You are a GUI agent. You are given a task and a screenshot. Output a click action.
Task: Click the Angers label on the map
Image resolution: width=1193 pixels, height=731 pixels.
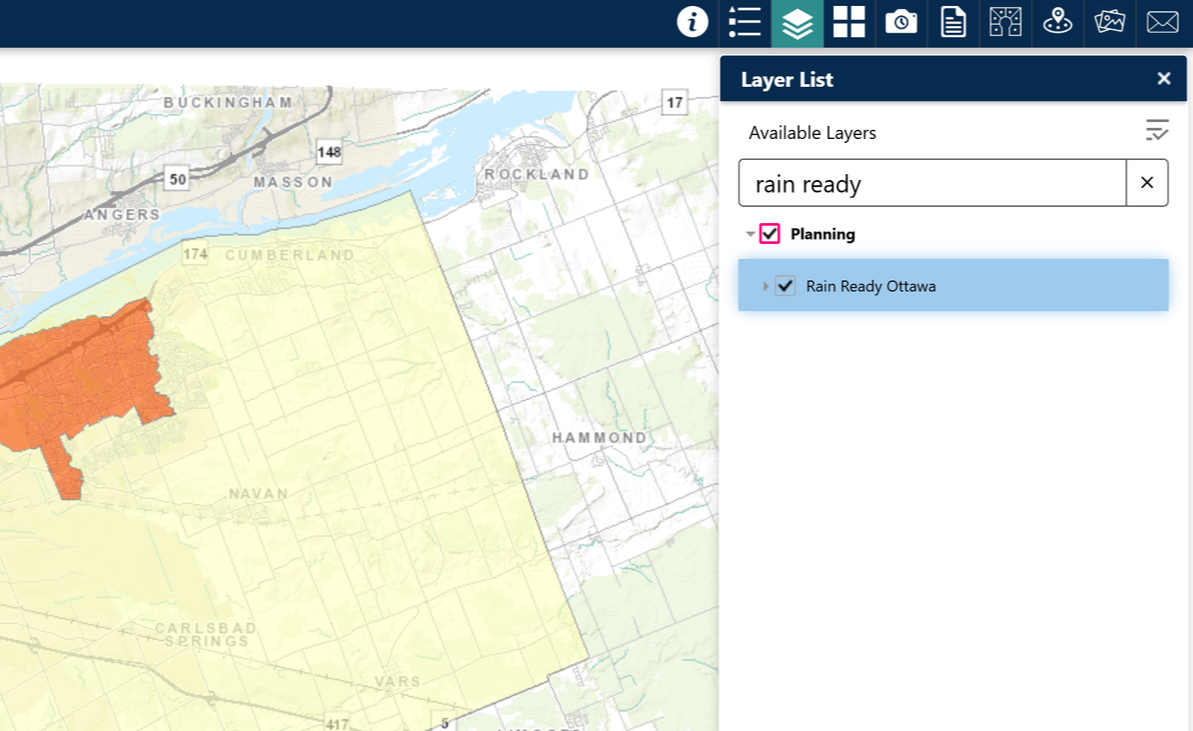(122, 215)
